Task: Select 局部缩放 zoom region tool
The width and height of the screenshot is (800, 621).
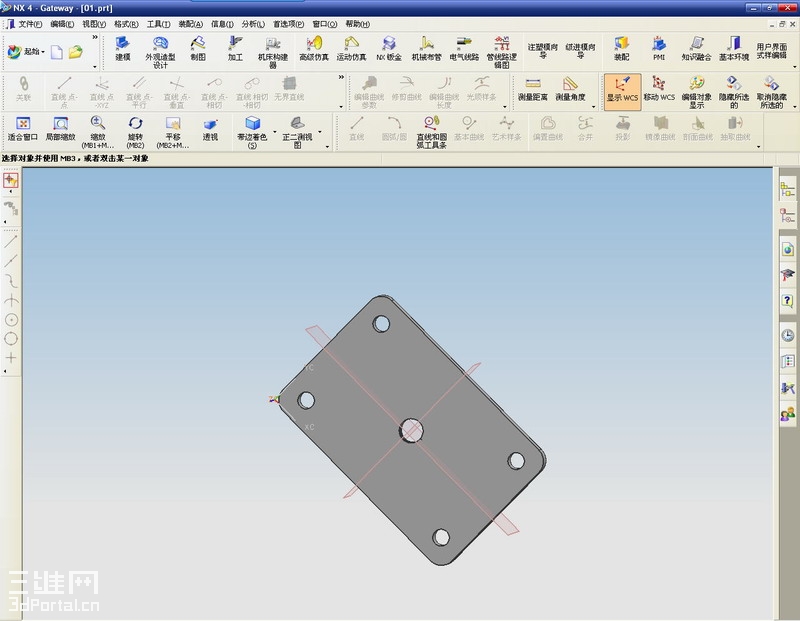Action: (x=61, y=130)
